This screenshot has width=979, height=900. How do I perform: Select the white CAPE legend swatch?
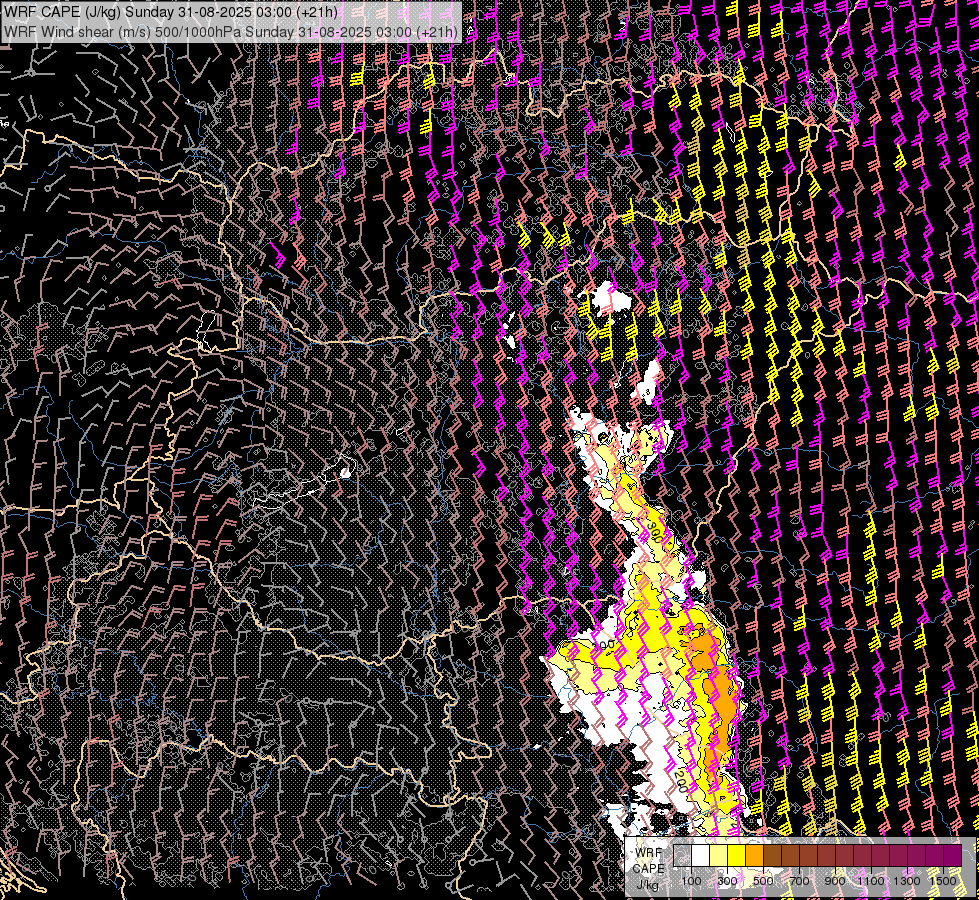pos(701,855)
